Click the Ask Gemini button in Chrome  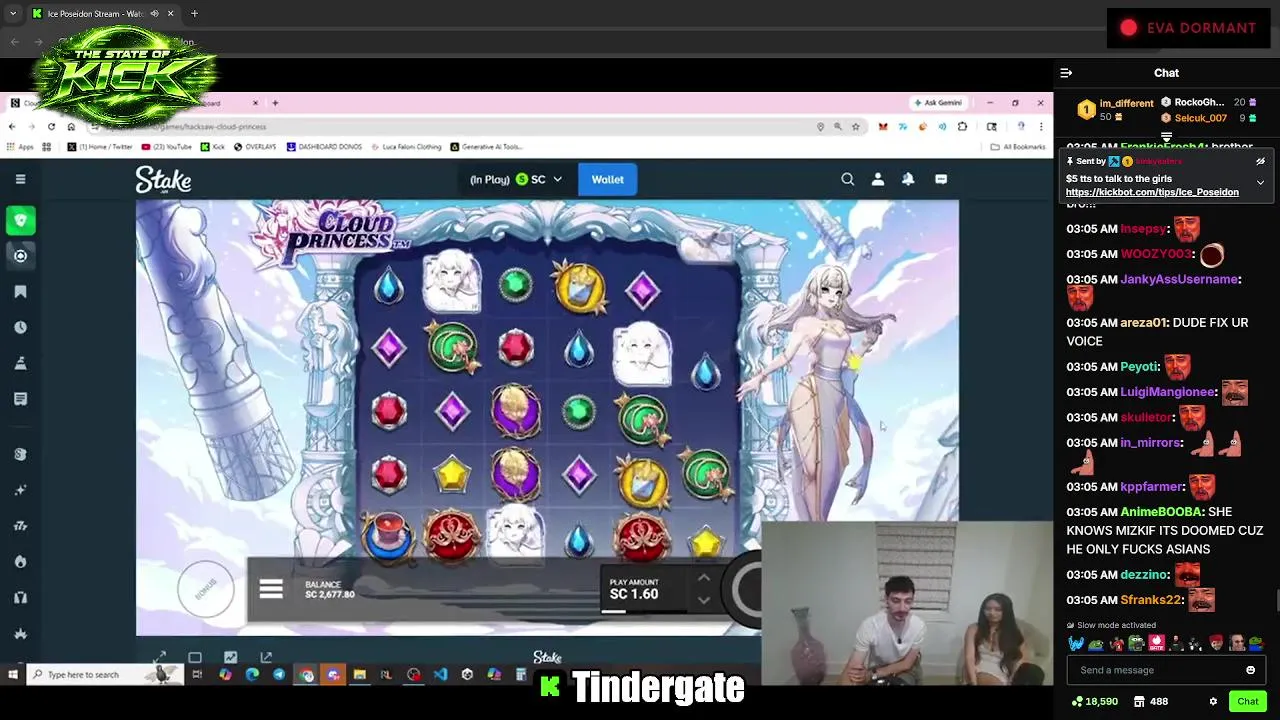pyautogui.click(x=938, y=102)
